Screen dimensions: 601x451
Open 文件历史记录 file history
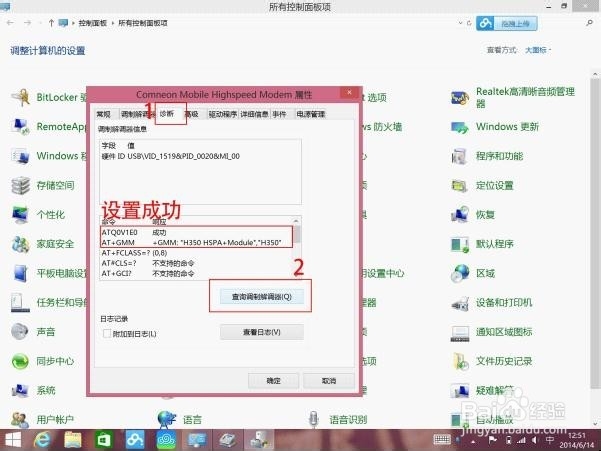click(492, 361)
